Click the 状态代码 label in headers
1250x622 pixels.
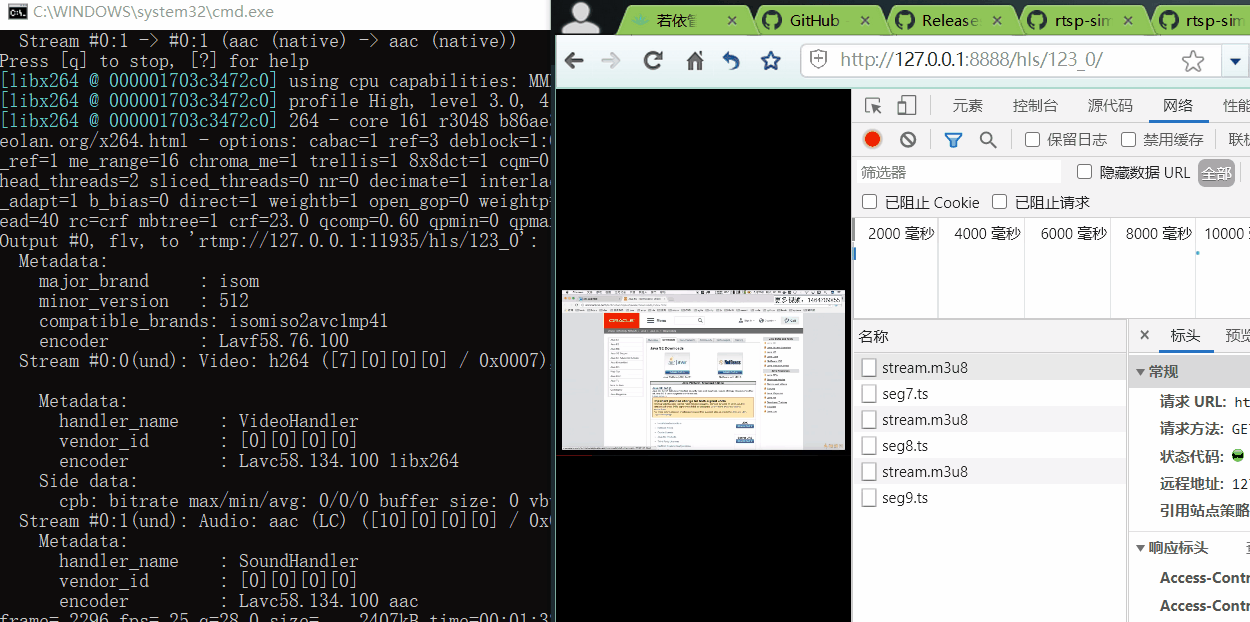pyautogui.click(x=1192, y=456)
